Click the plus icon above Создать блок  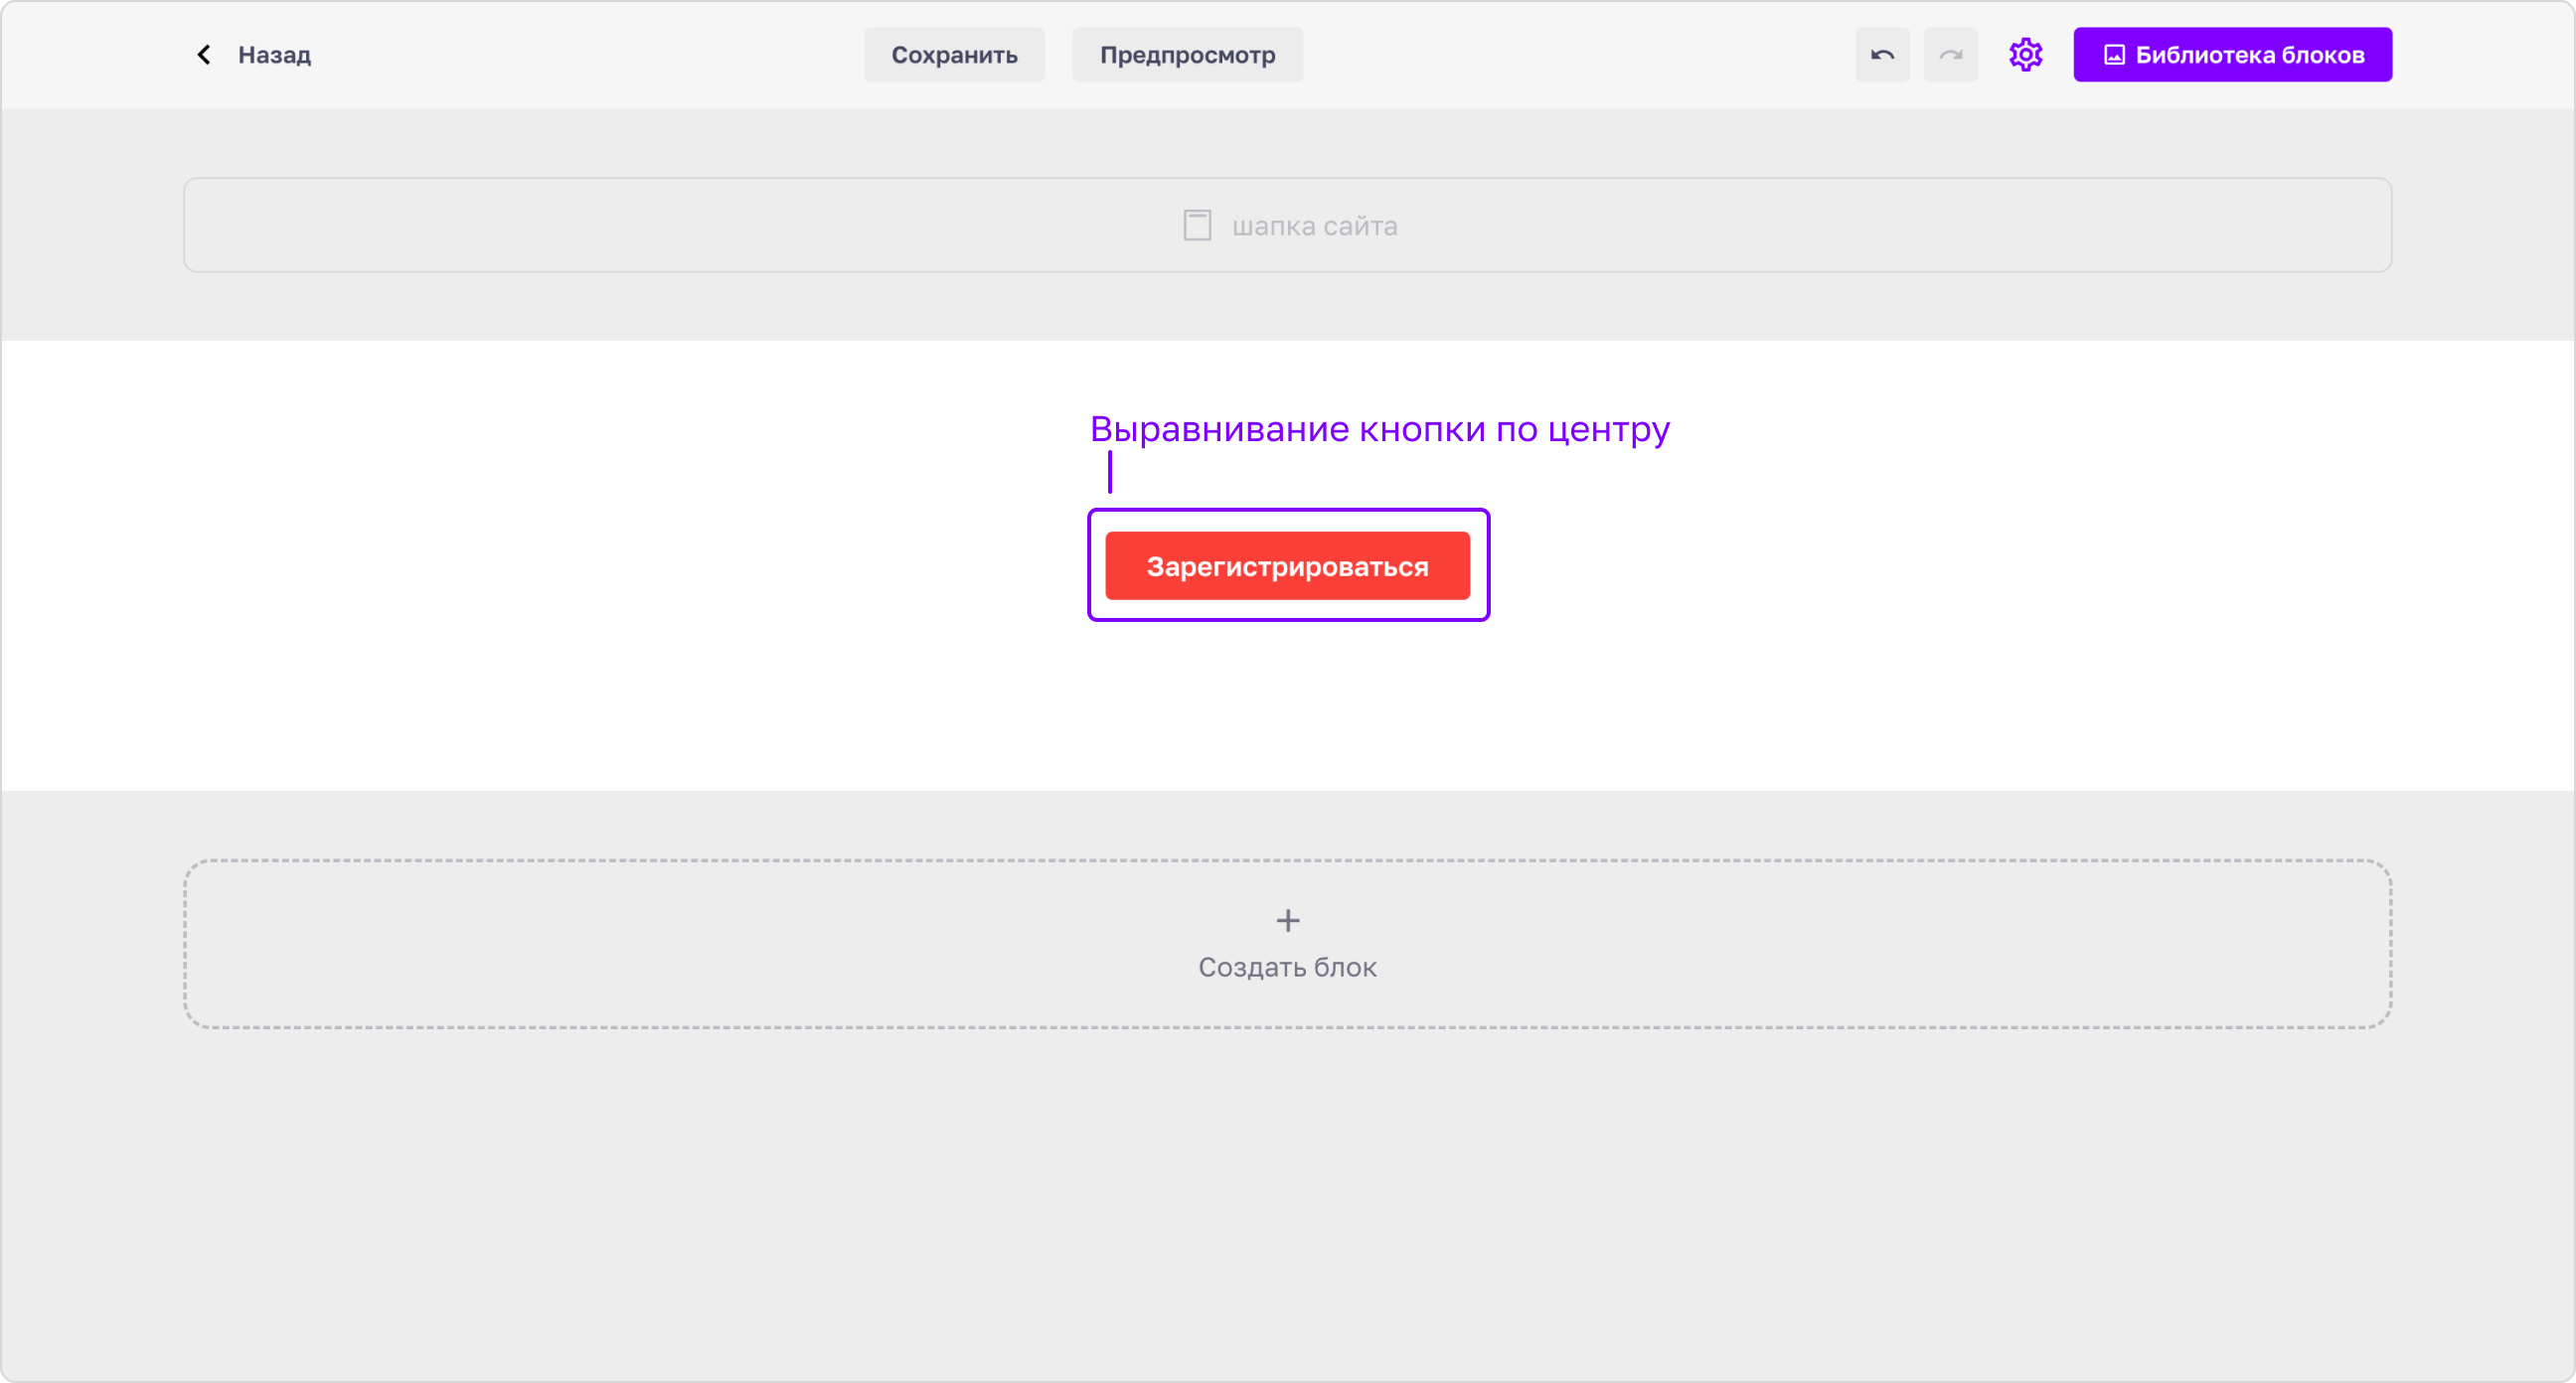pyautogui.click(x=1288, y=920)
